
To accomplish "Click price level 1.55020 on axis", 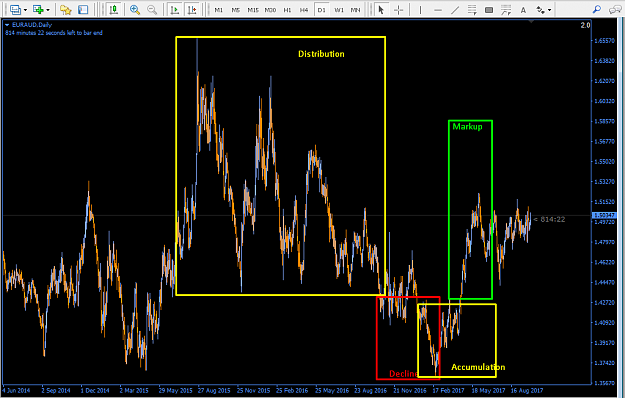I will [605, 161].
